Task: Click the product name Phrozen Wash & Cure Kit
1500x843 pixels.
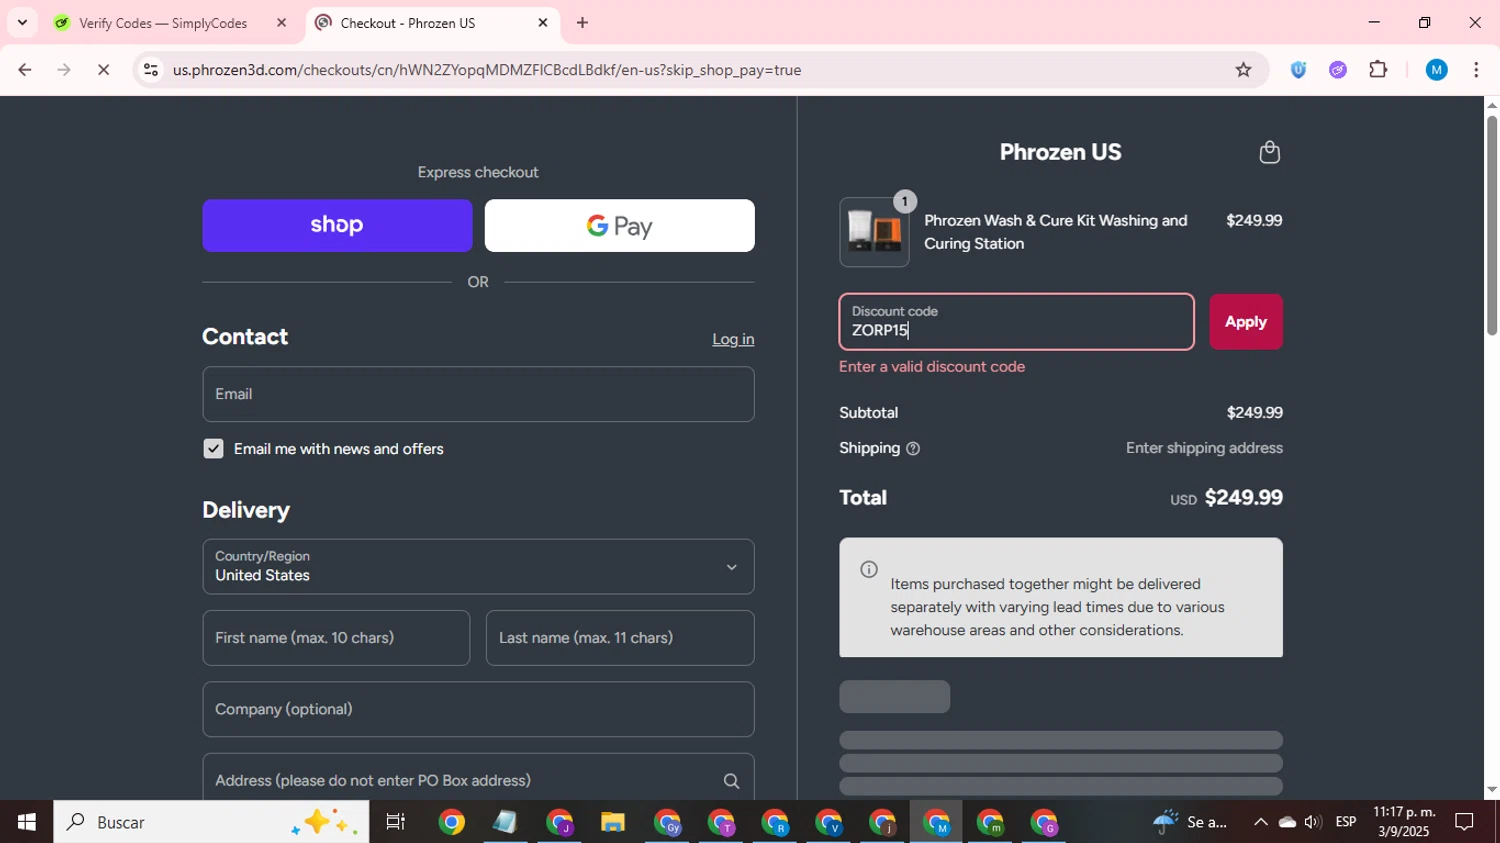Action: (1056, 232)
